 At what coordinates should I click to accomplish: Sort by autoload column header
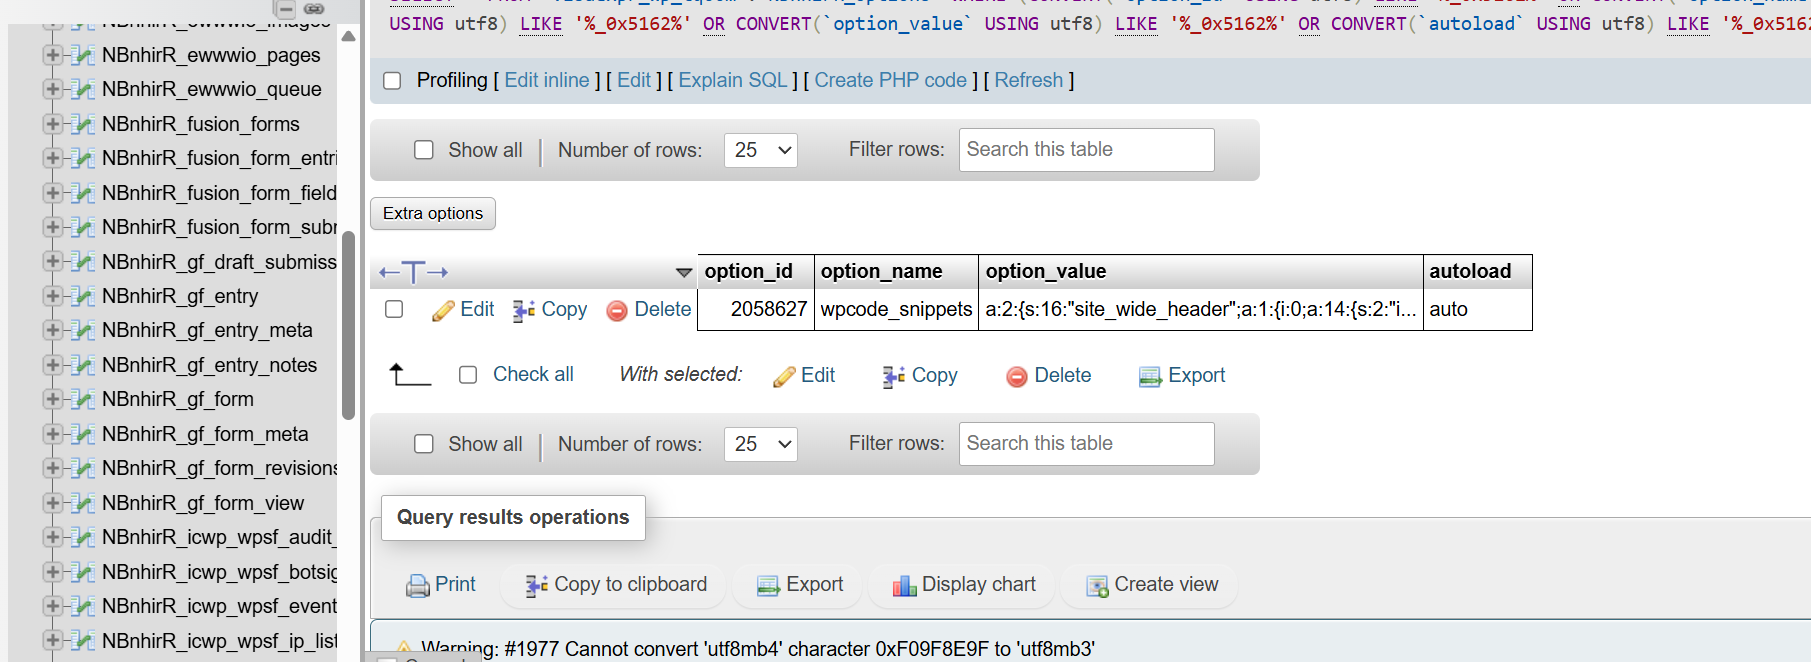(x=1470, y=271)
